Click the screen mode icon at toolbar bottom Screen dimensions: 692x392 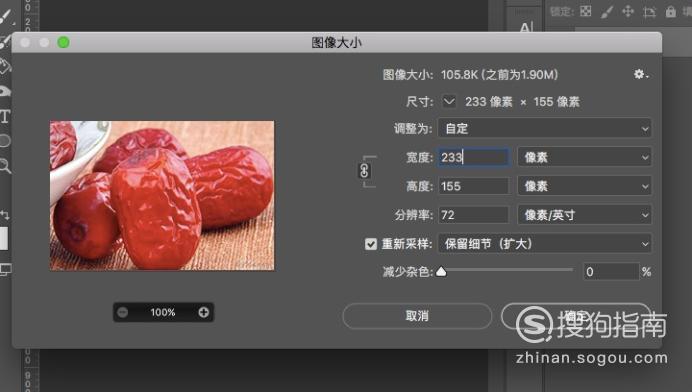[5, 269]
